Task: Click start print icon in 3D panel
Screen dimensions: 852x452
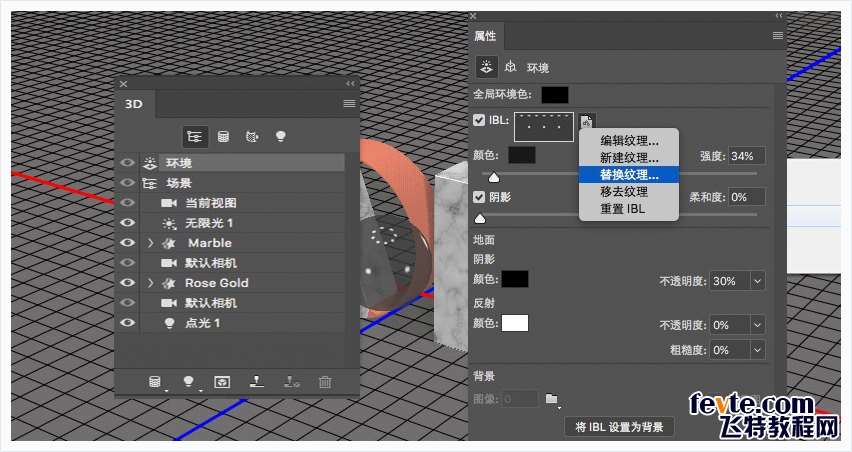Action: 256,382
